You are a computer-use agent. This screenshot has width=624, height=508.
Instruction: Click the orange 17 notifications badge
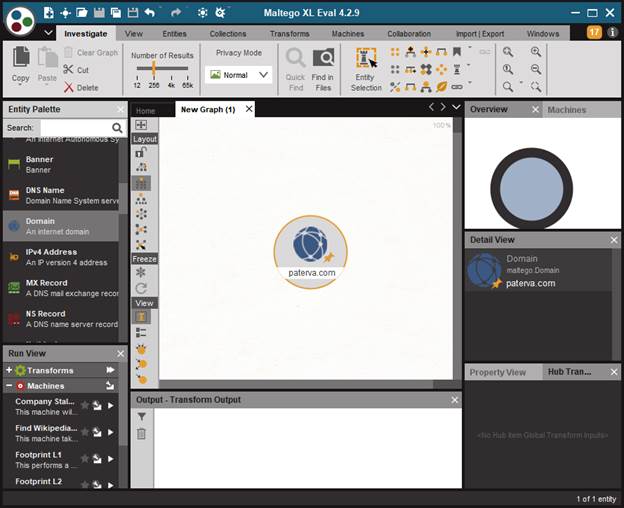593,32
